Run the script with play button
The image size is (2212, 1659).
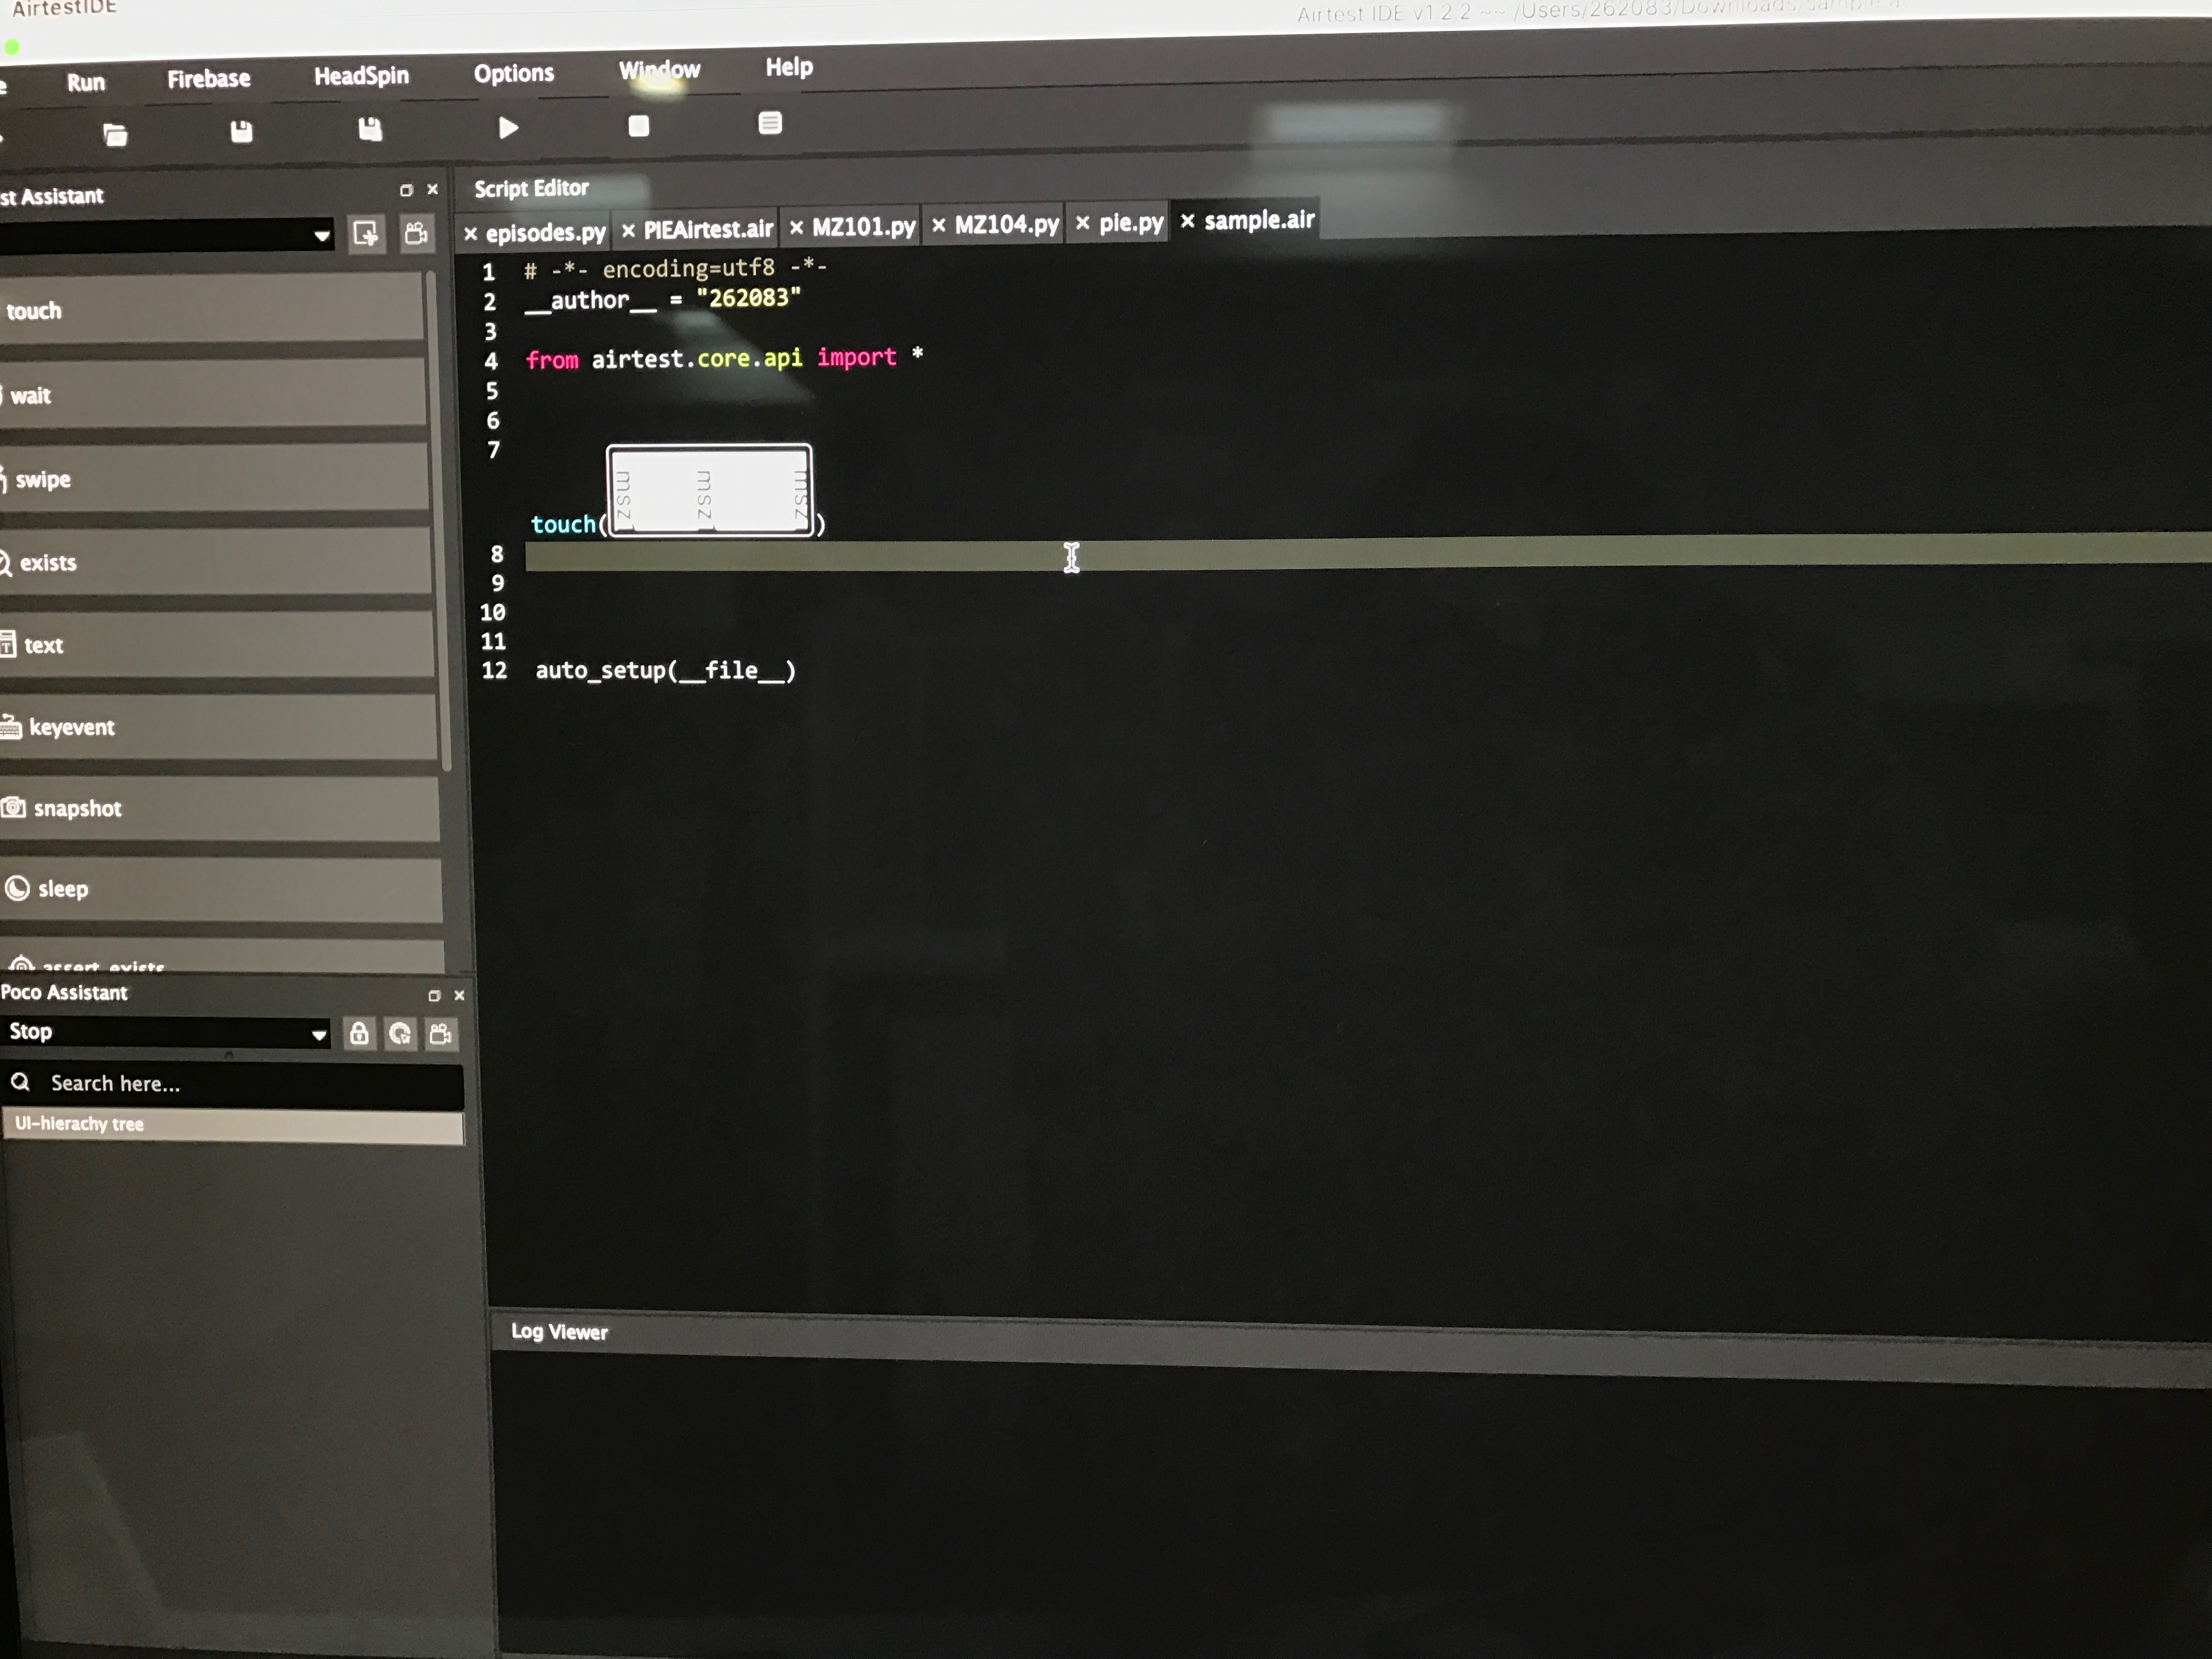click(x=508, y=127)
